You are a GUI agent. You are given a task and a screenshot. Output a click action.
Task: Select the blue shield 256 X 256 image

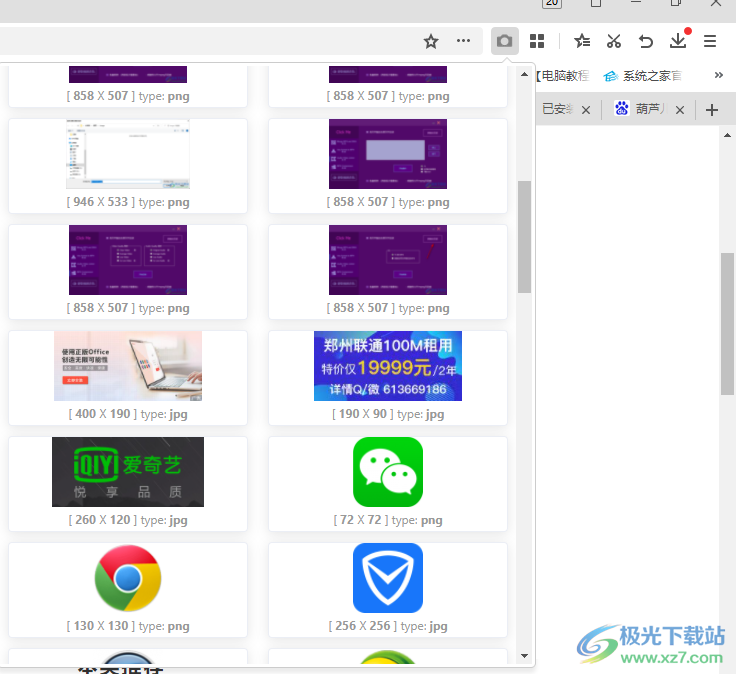[388, 578]
